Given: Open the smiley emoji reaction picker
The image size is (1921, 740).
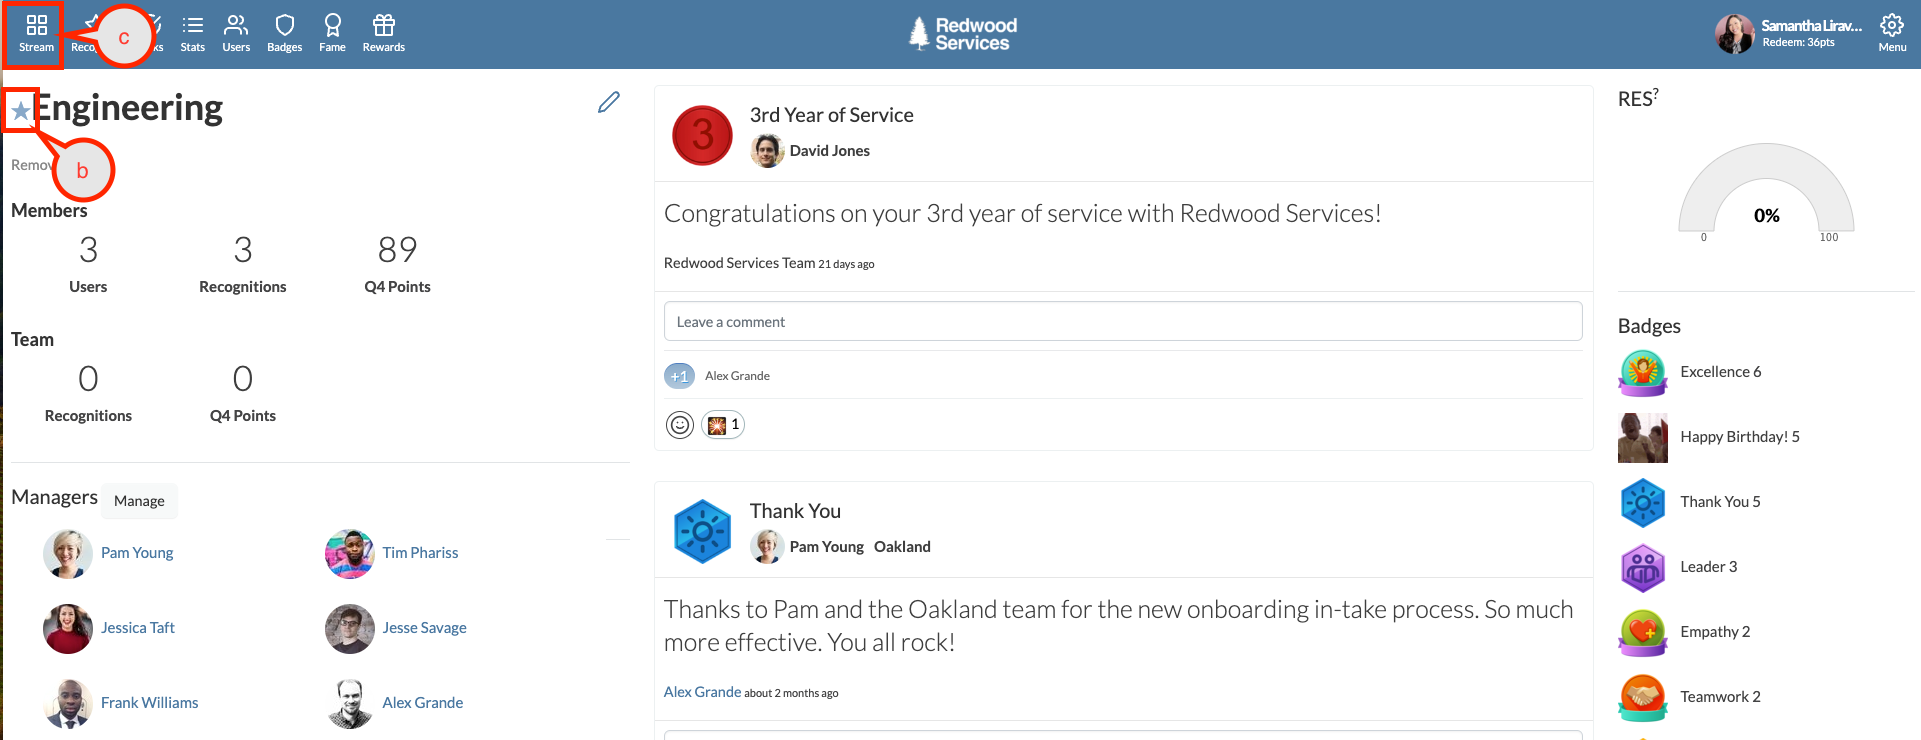Looking at the screenshot, I should [680, 425].
